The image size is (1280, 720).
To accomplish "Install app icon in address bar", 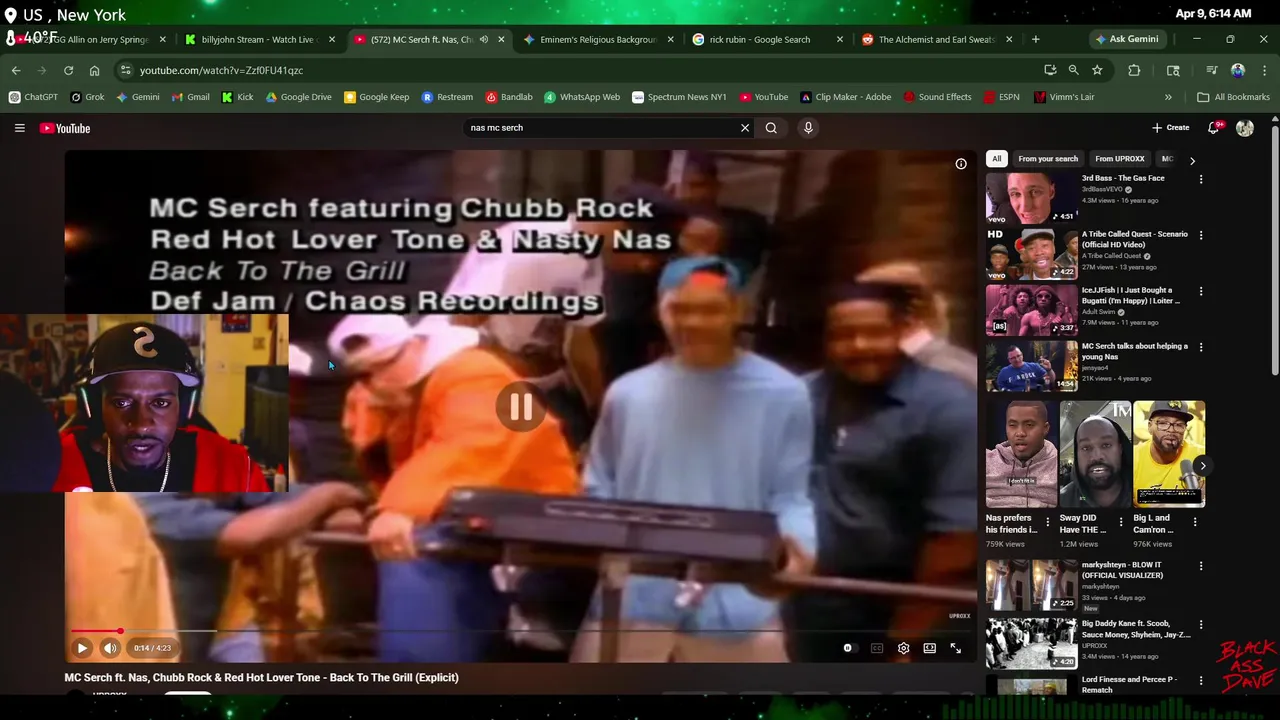I will tap(1050, 70).
